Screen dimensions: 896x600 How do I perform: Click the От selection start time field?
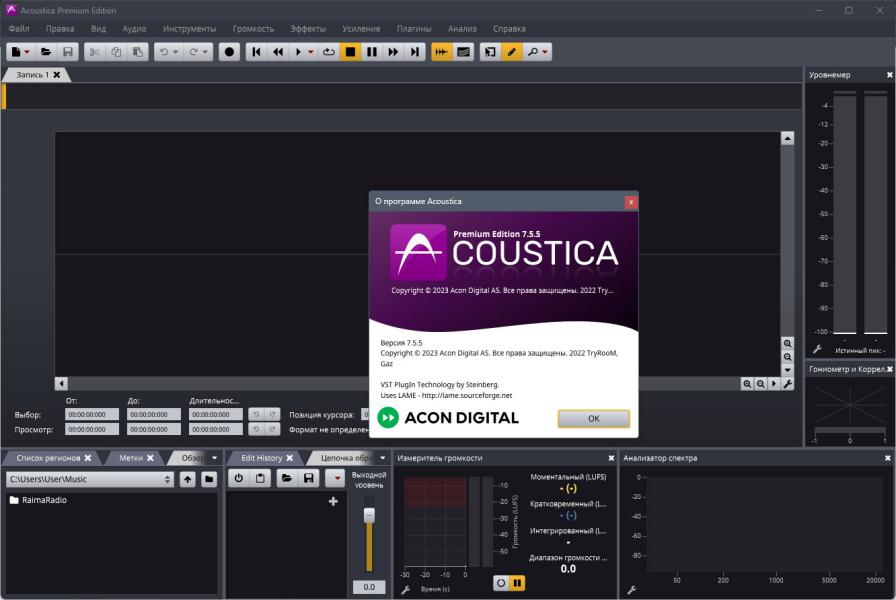pos(92,414)
